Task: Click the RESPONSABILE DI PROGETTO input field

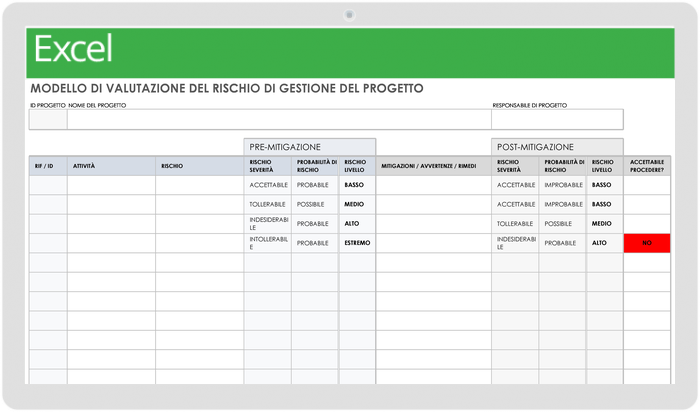Action: coord(557,120)
